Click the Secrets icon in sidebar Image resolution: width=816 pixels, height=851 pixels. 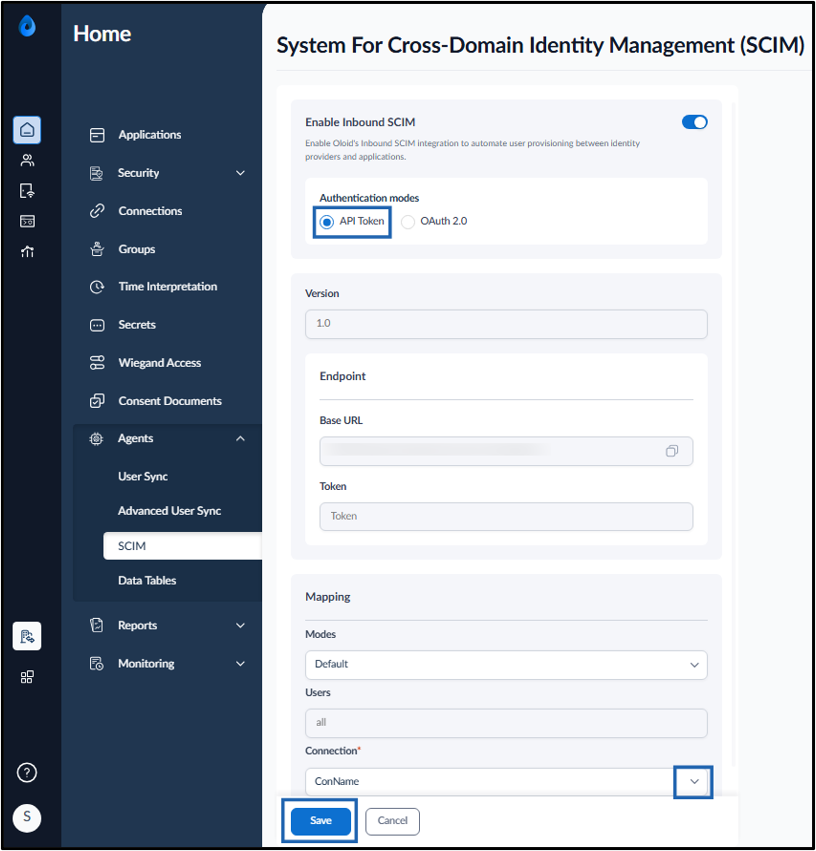click(x=97, y=325)
